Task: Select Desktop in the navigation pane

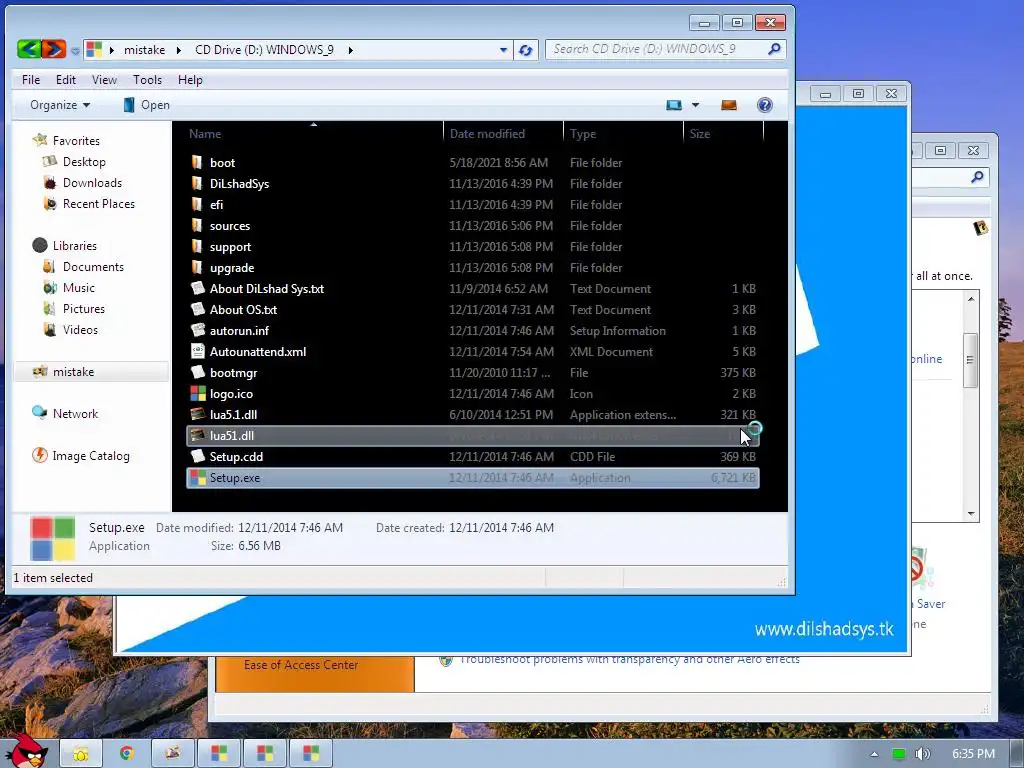Action: (84, 162)
